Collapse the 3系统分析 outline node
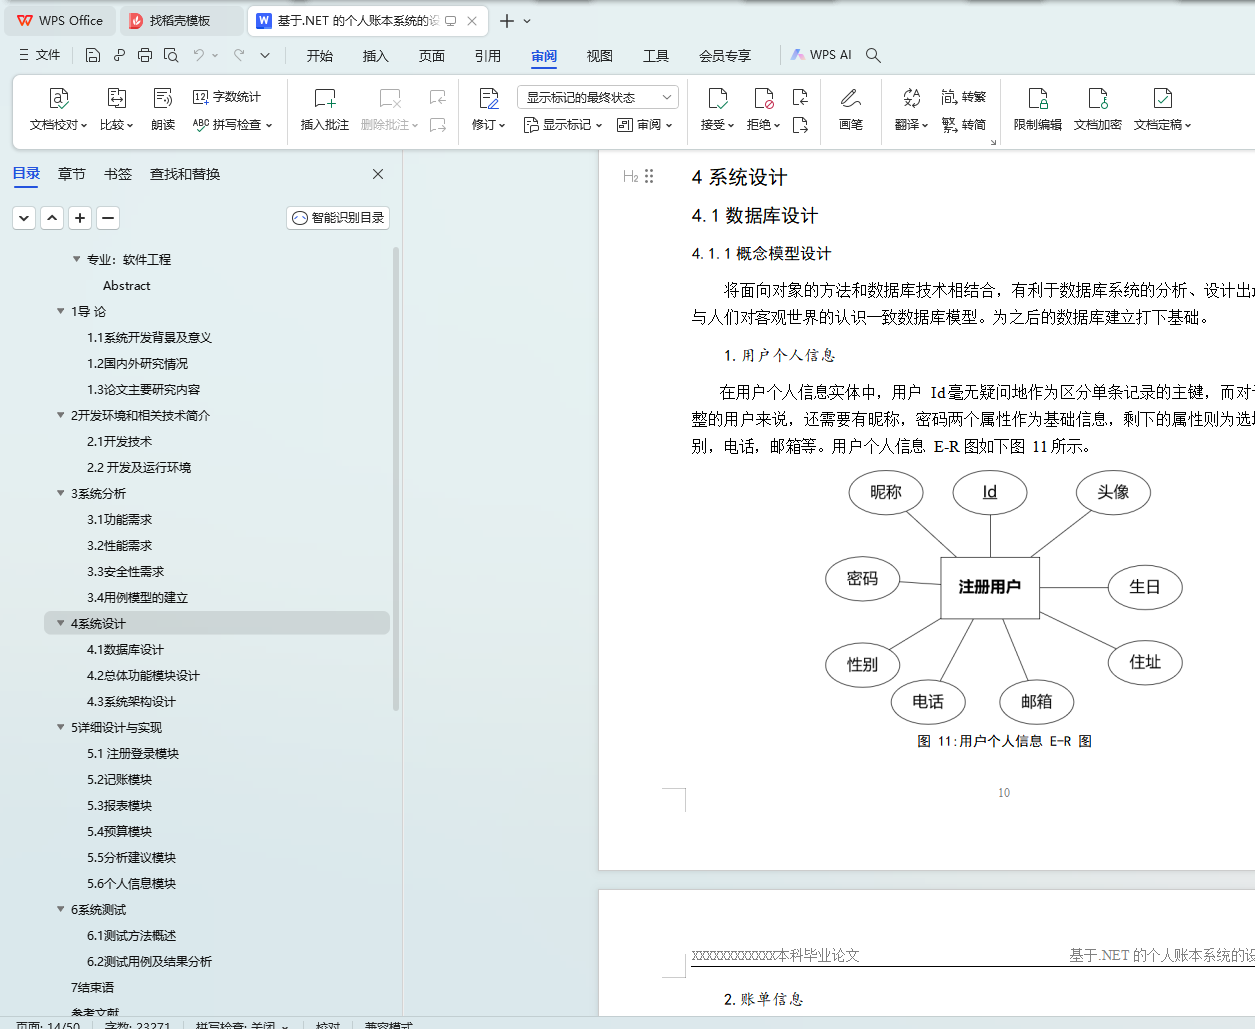This screenshot has height=1029, width=1255. pos(61,493)
